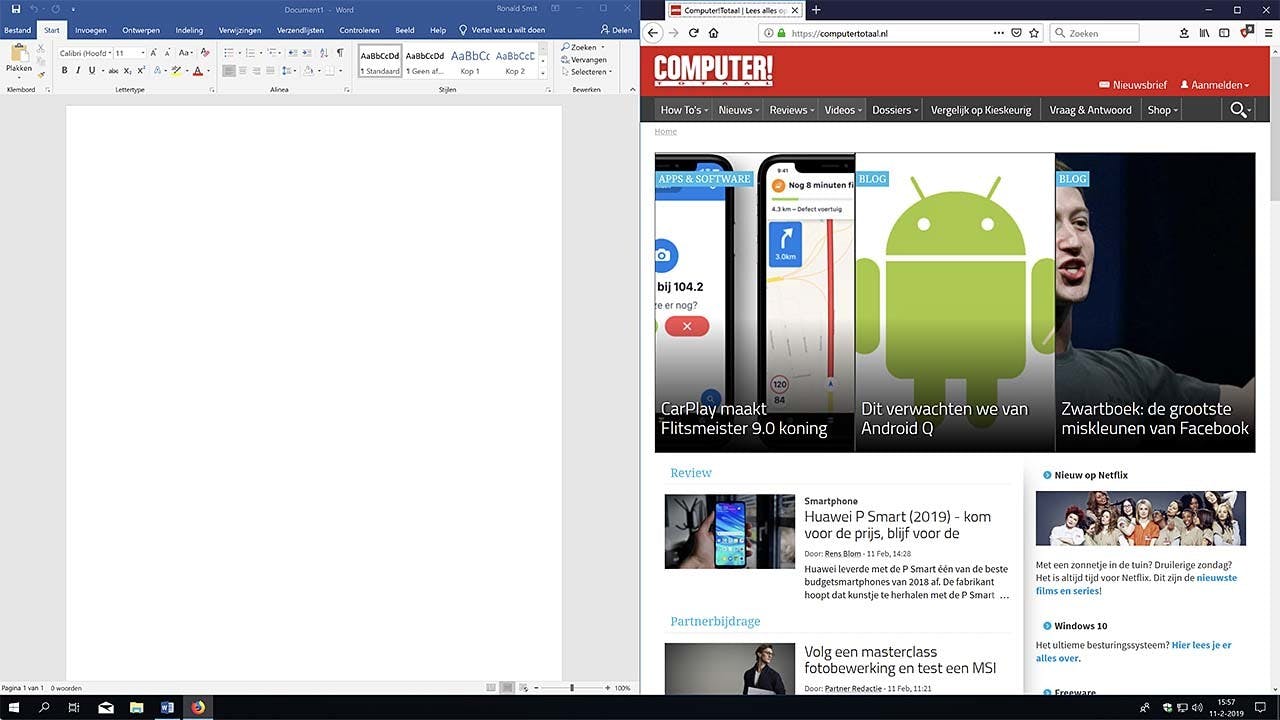Open the Firefox hamburger menu
1280x720 pixels.
[x=1268, y=33]
